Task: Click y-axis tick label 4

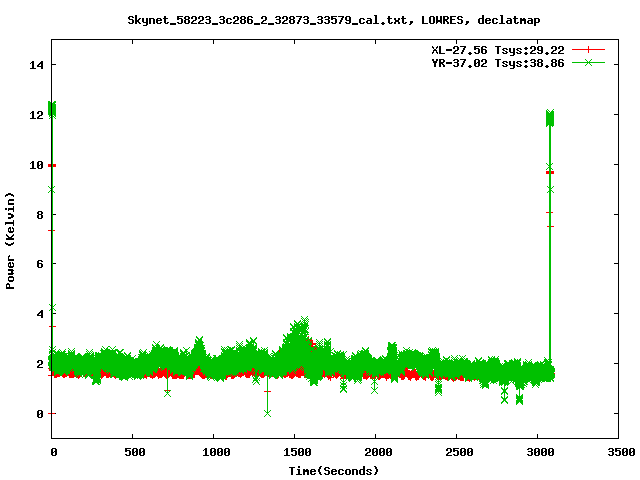Action: (x=40, y=314)
